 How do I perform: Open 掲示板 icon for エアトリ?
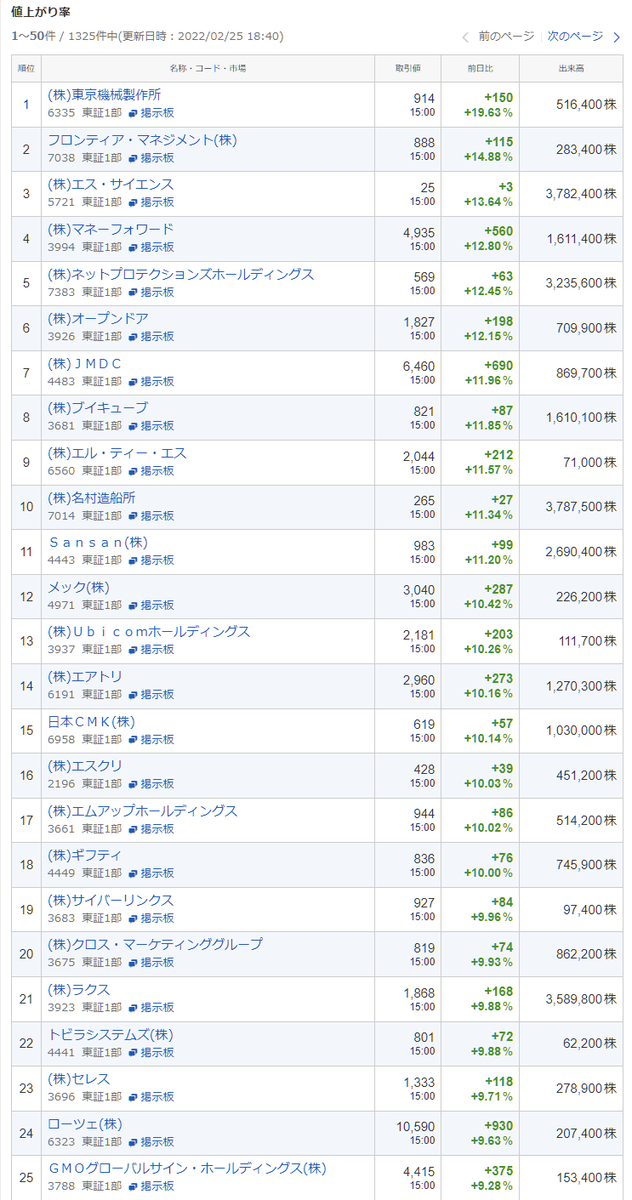[133, 694]
